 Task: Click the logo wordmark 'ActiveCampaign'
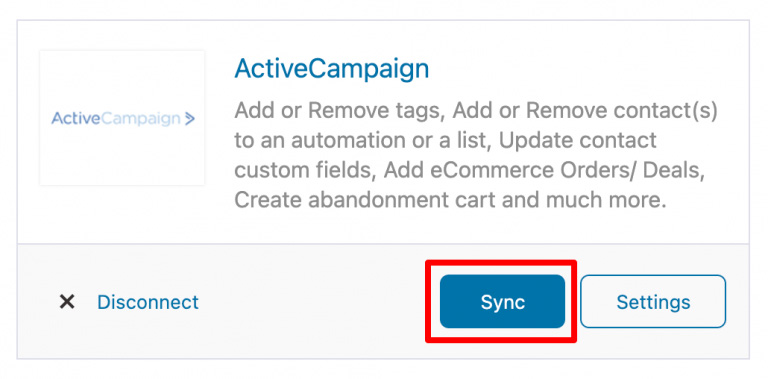click(x=116, y=118)
